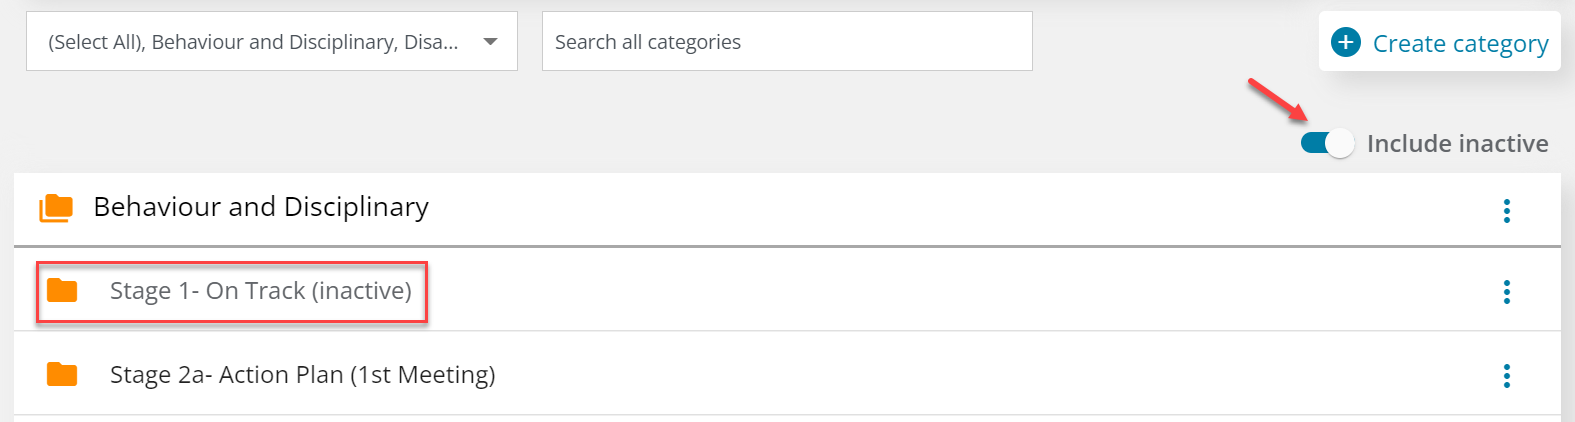Viewport: 1575px width, 422px height.
Task: Select the 'Behaviour and Disciplinary' category heading
Action: [x=261, y=207]
